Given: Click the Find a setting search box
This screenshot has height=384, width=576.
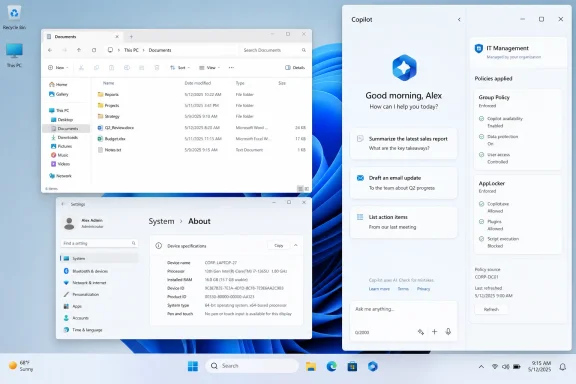Looking at the screenshot, I should point(99,243).
